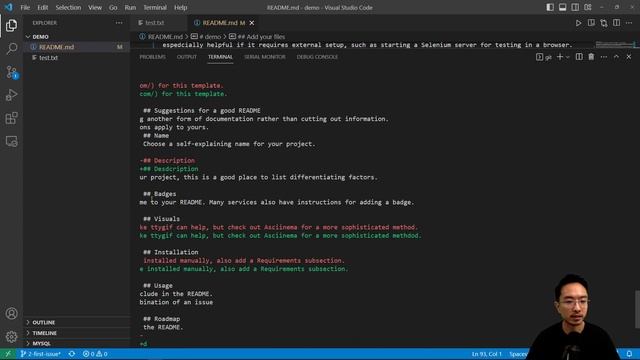Open the Remote Explorer view

point(11,141)
